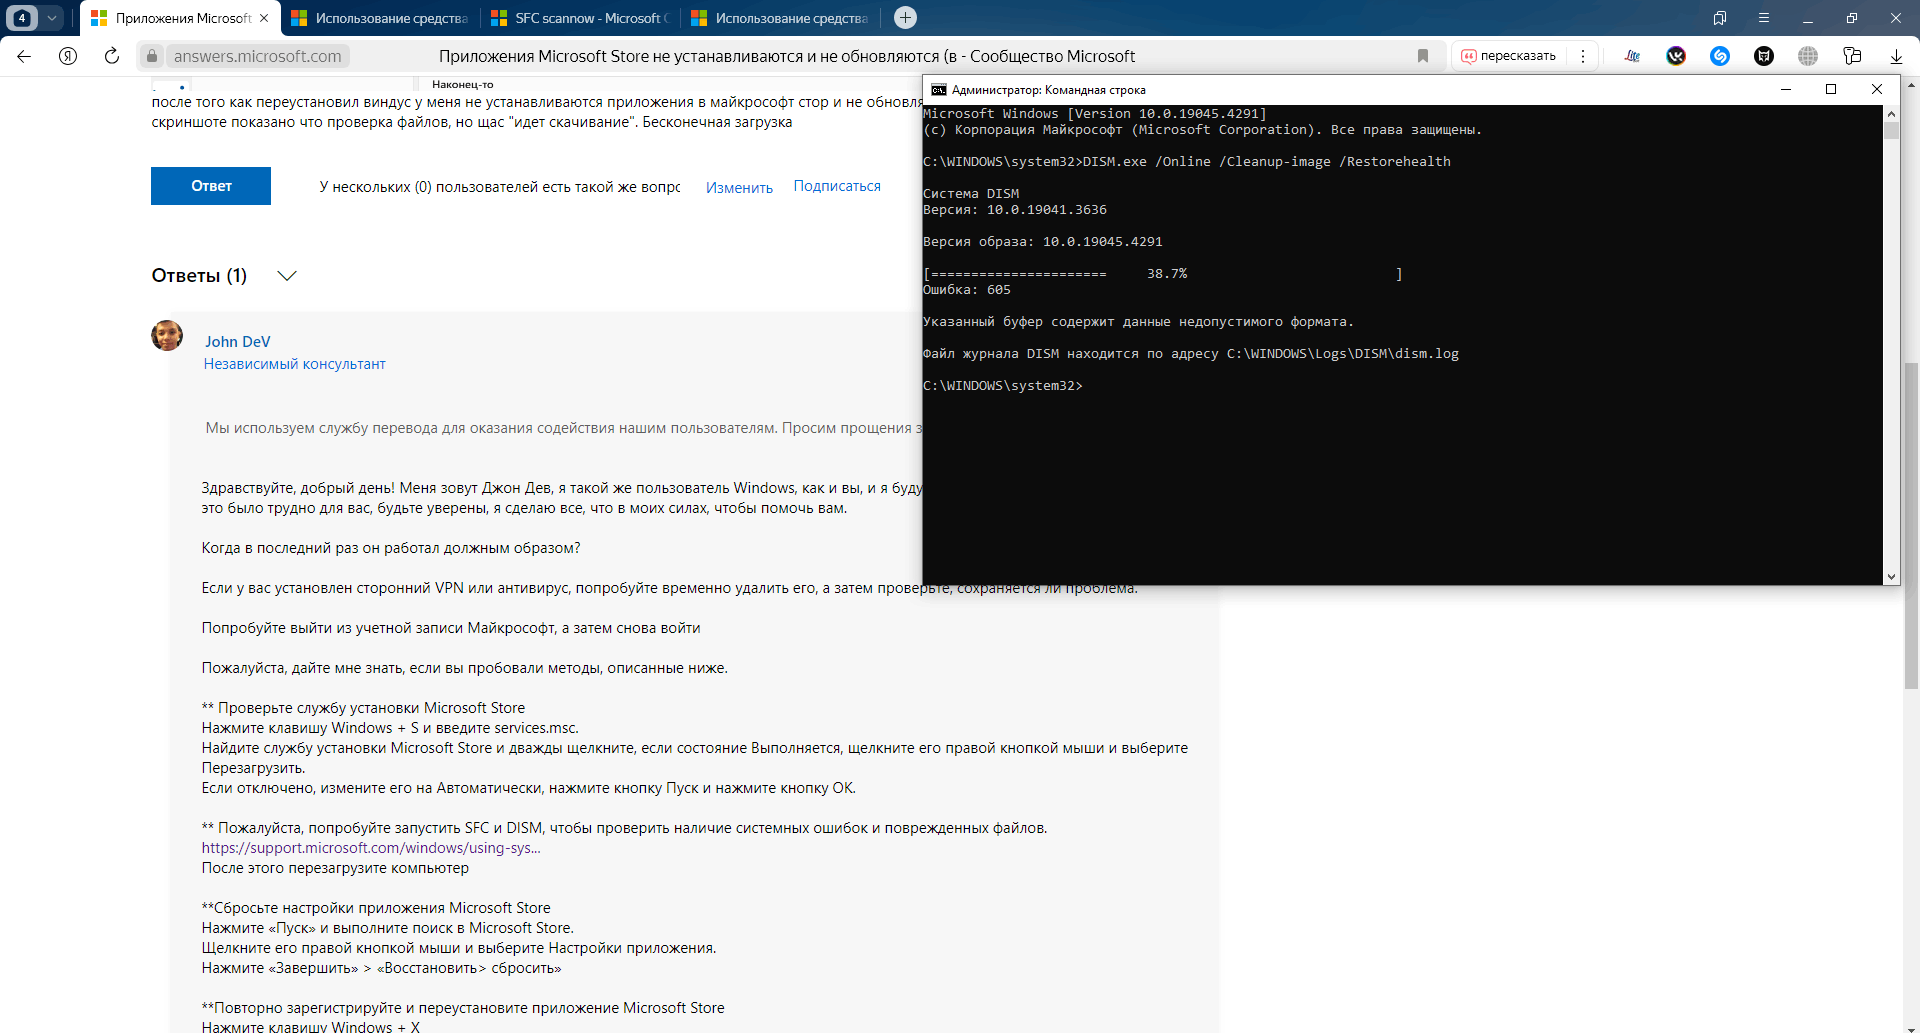Open the Yandex home button
1920x1033 pixels.
point(68,56)
